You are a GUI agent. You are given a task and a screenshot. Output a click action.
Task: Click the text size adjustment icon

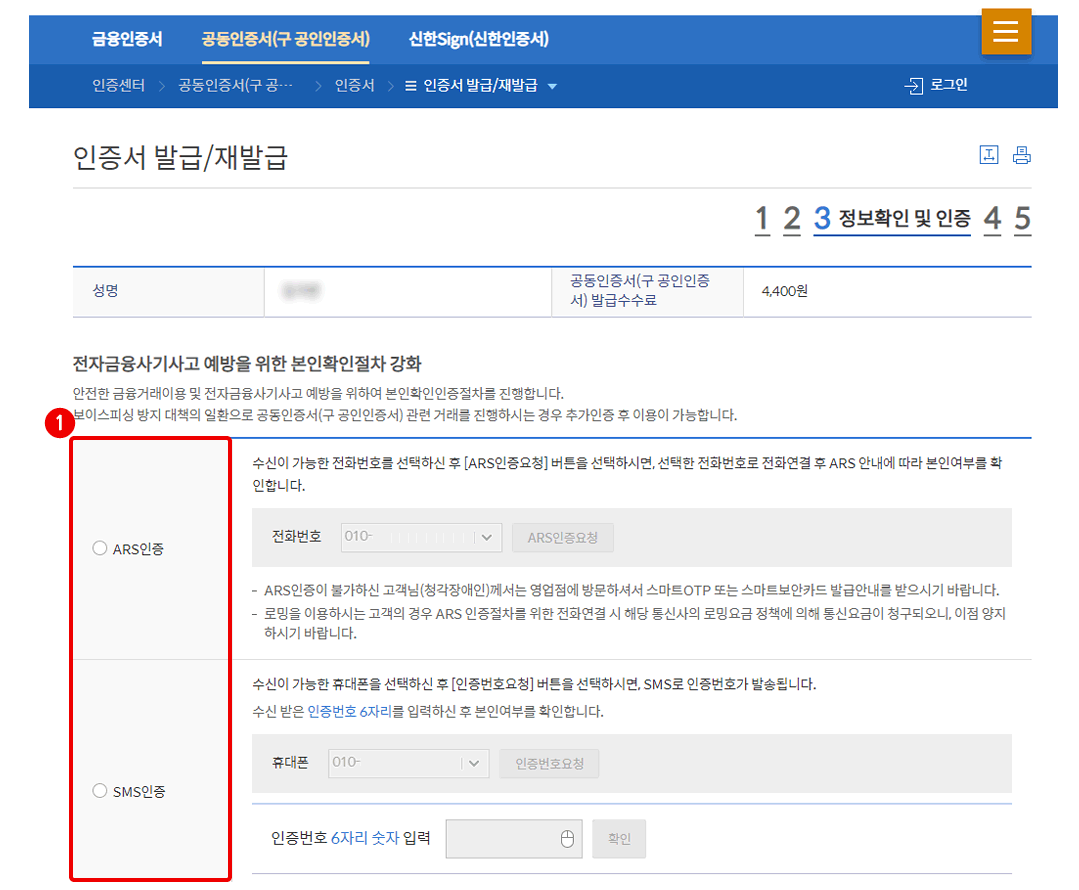(x=989, y=155)
